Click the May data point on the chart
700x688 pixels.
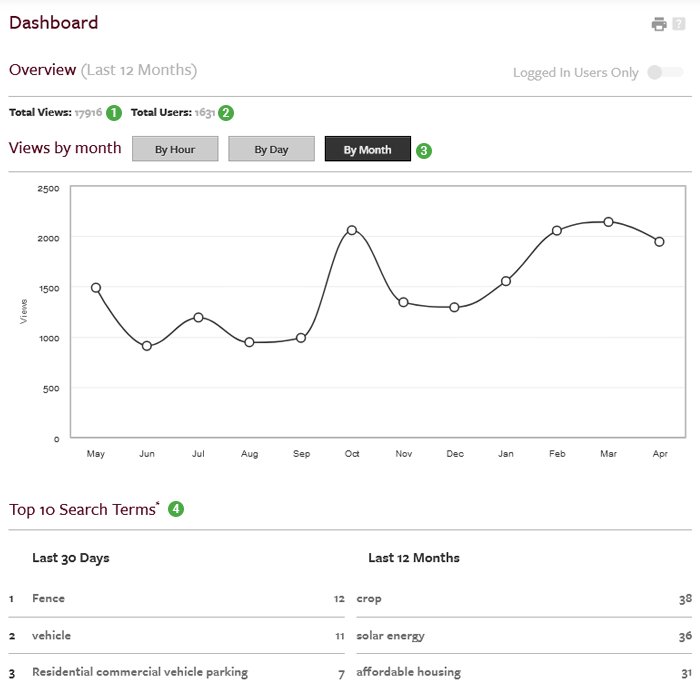coord(96,288)
